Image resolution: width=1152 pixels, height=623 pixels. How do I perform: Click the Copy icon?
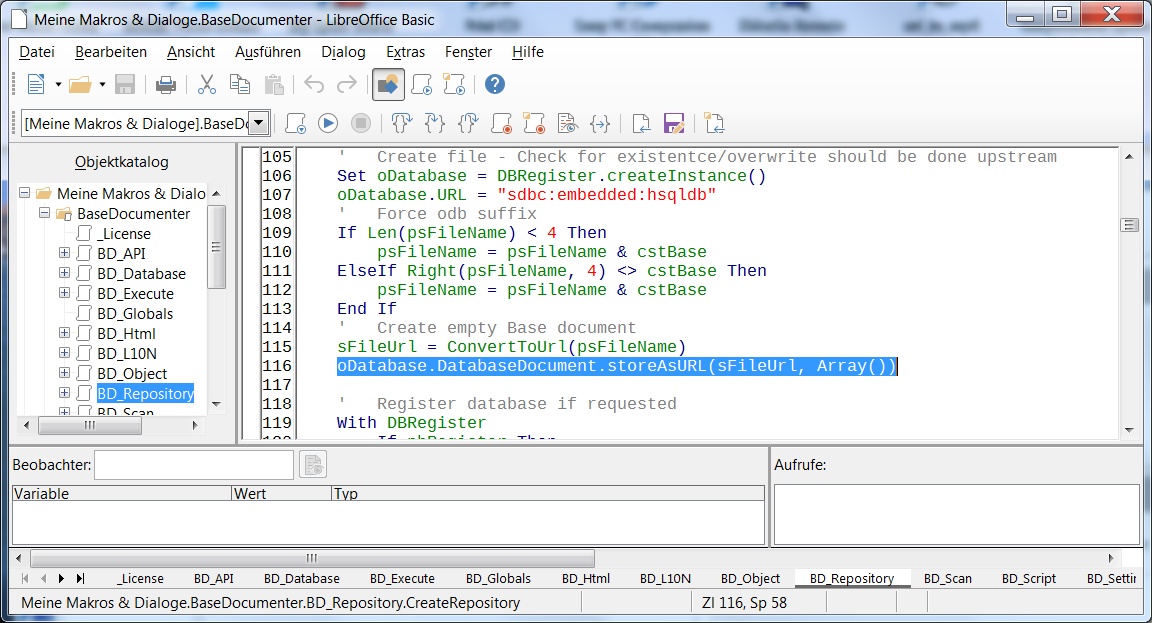(240, 84)
